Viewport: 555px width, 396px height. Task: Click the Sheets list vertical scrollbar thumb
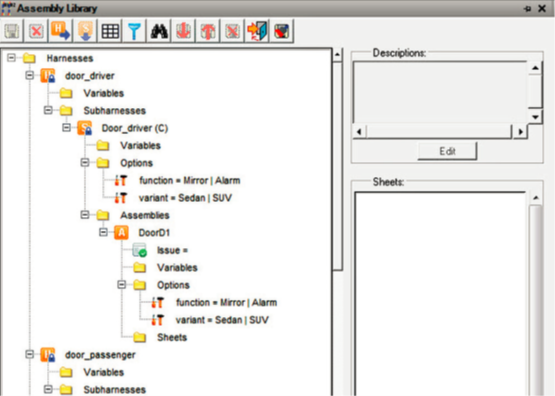pos(536,301)
